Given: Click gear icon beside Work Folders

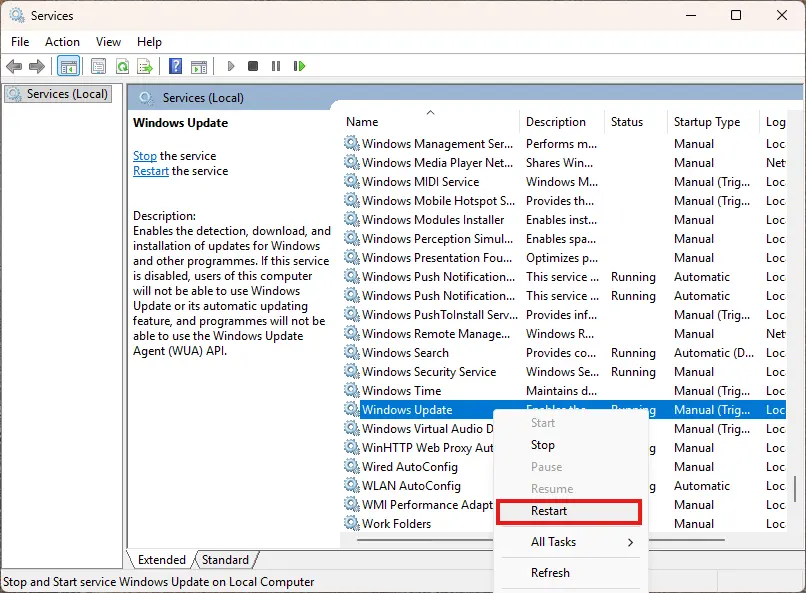Looking at the screenshot, I should point(352,524).
